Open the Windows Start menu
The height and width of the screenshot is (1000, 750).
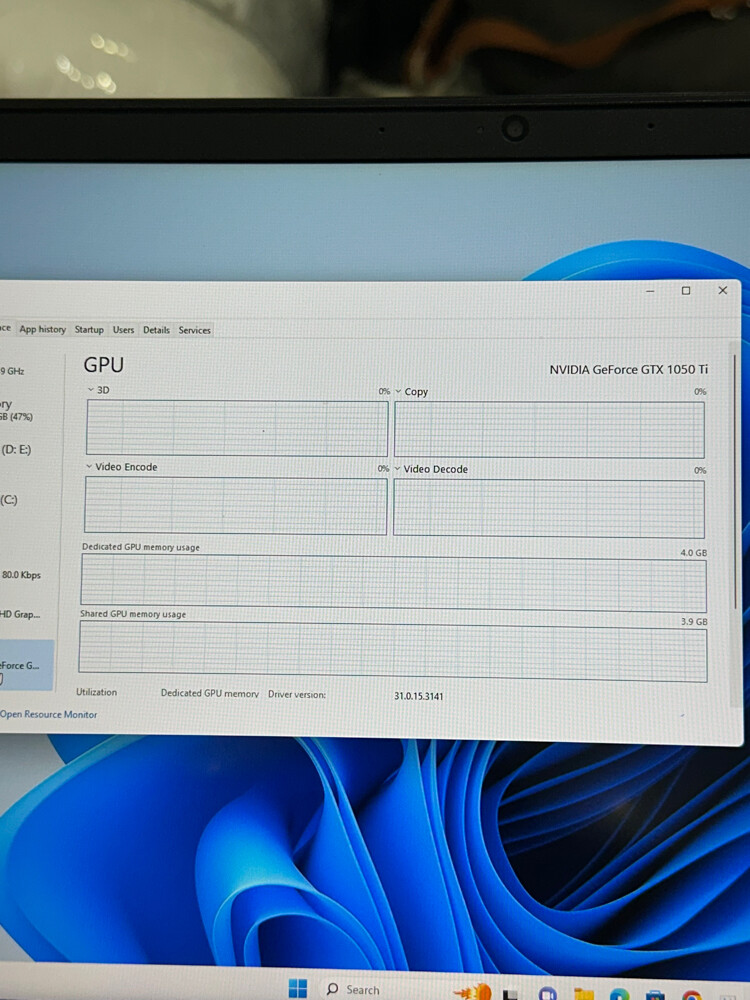point(297,989)
